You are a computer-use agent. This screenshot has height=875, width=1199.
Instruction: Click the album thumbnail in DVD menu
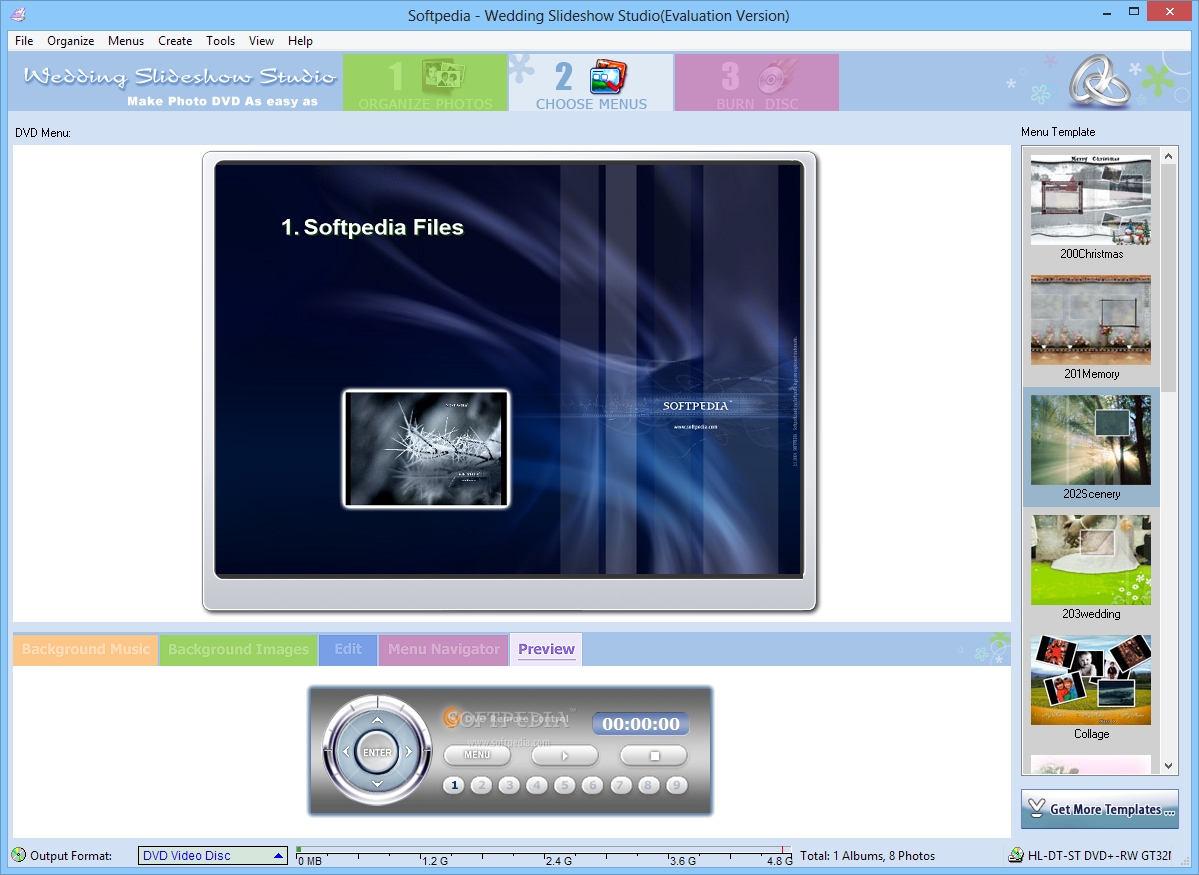click(426, 448)
